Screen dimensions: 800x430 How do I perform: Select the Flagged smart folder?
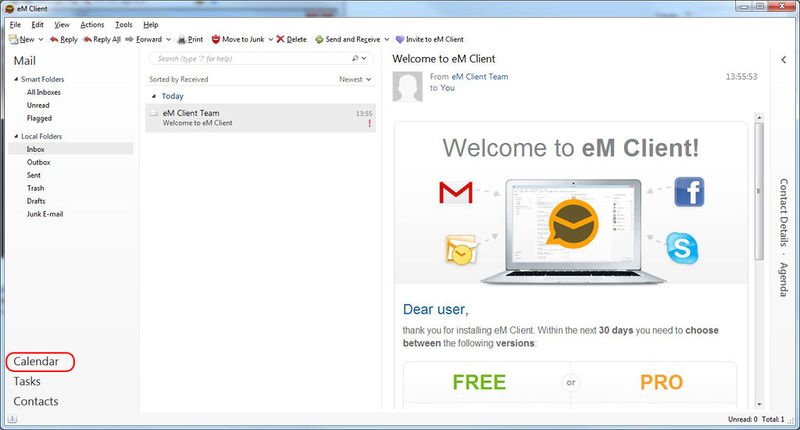pos(39,118)
